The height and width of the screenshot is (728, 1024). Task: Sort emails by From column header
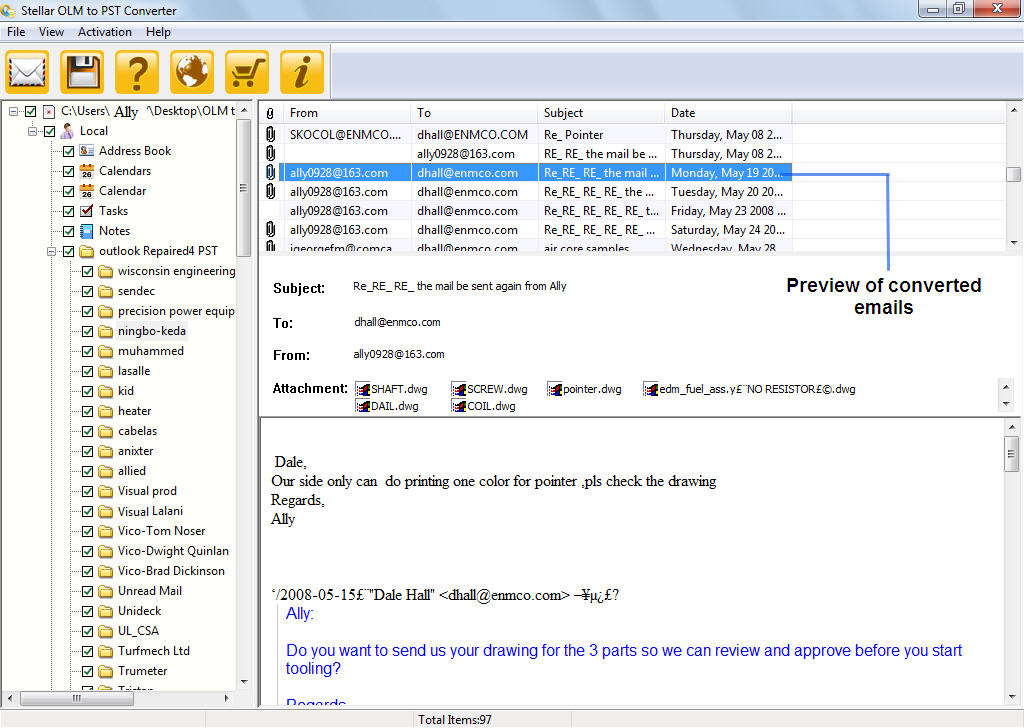coord(346,113)
